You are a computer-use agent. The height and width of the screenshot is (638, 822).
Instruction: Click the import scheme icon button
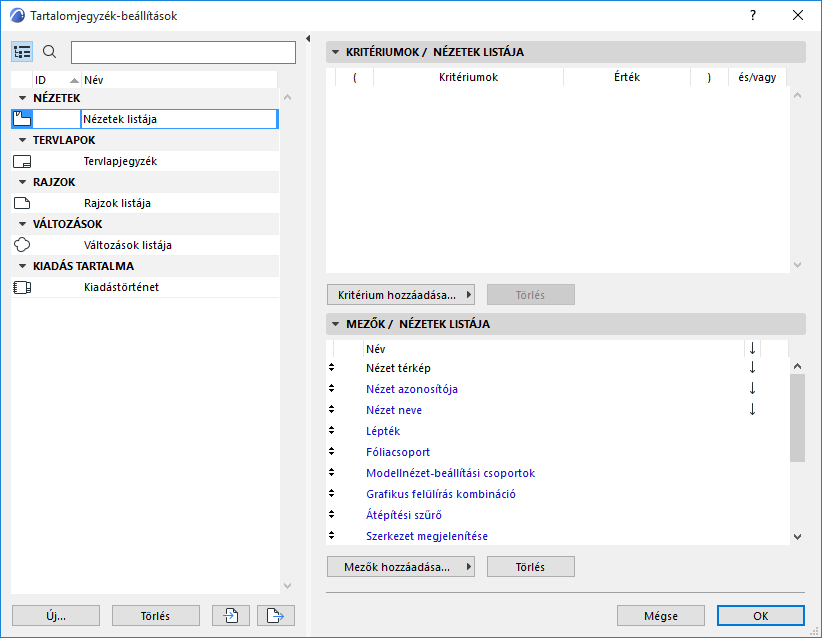pos(231,615)
